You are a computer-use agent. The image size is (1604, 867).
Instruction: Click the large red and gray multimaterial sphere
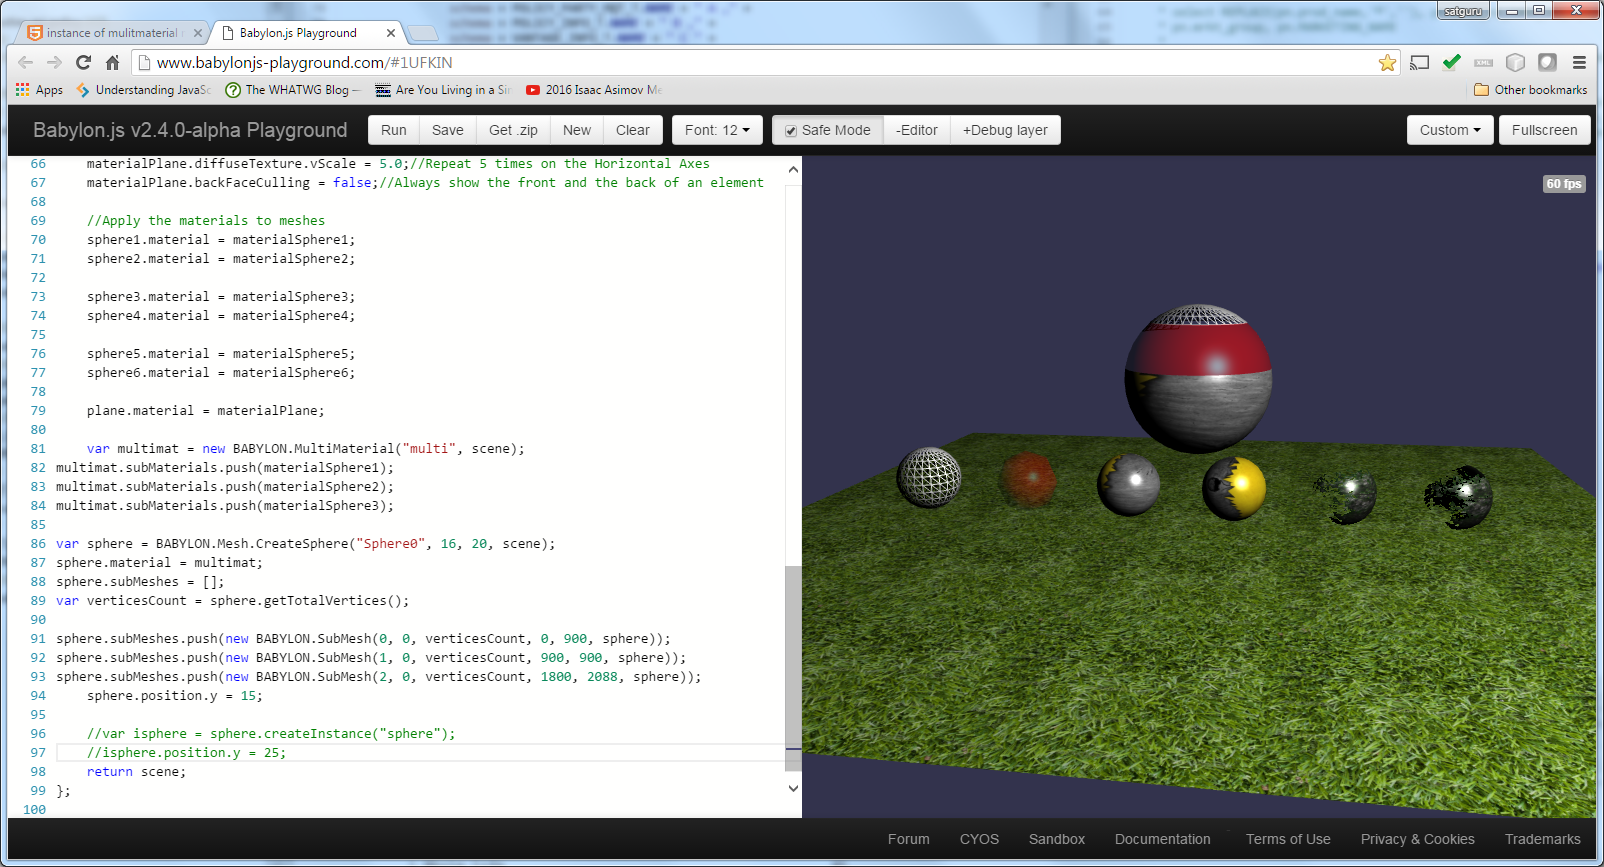pyautogui.click(x=1198, y=379)
